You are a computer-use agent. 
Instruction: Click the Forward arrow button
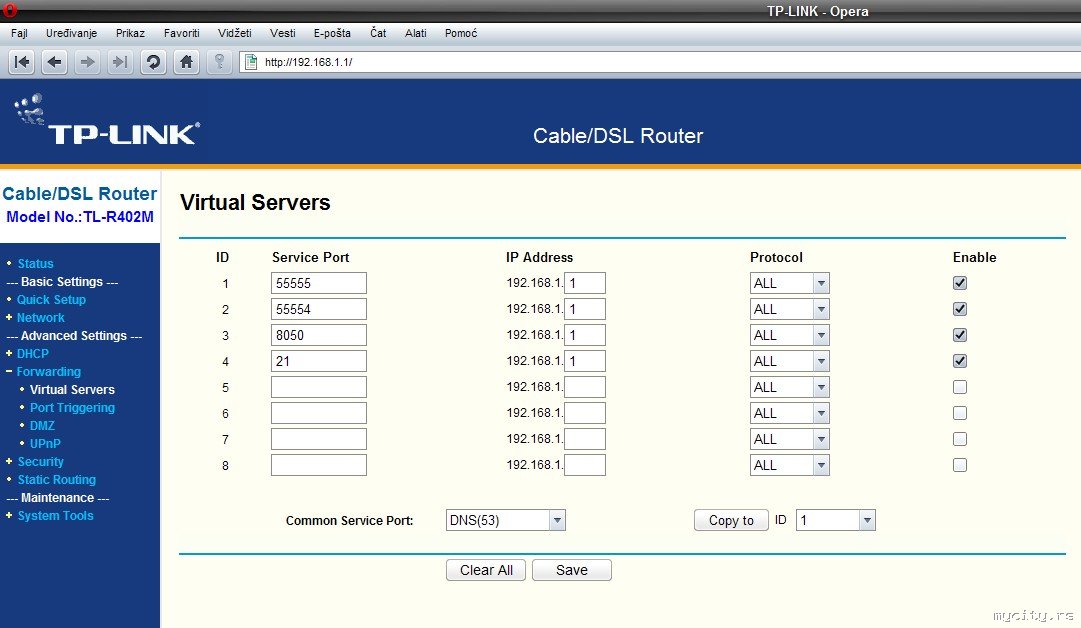87,62
